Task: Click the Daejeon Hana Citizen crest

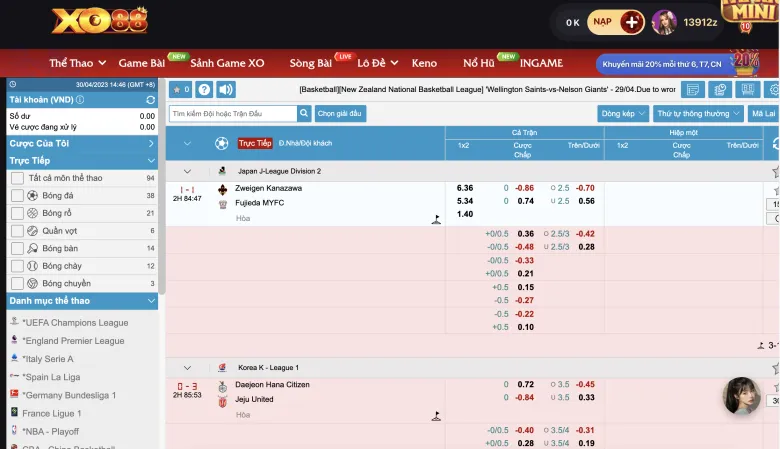Action: point(223,386)
